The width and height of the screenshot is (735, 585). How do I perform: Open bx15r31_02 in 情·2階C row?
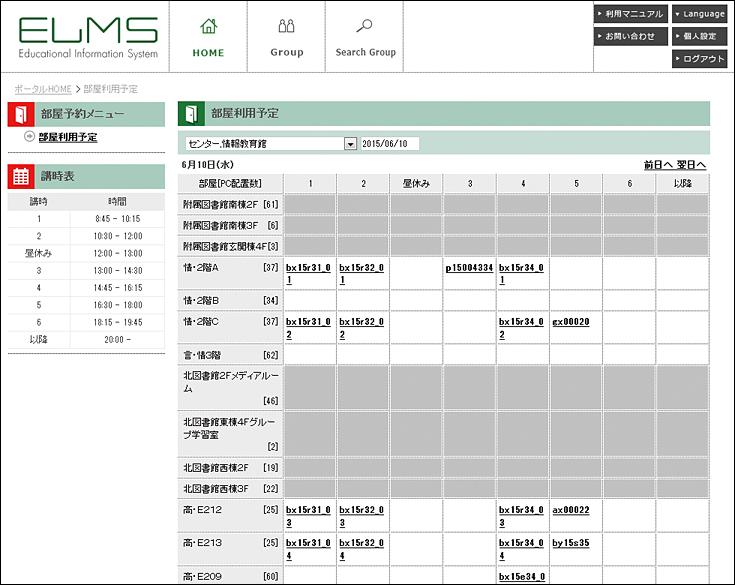(x=308, y=328)
